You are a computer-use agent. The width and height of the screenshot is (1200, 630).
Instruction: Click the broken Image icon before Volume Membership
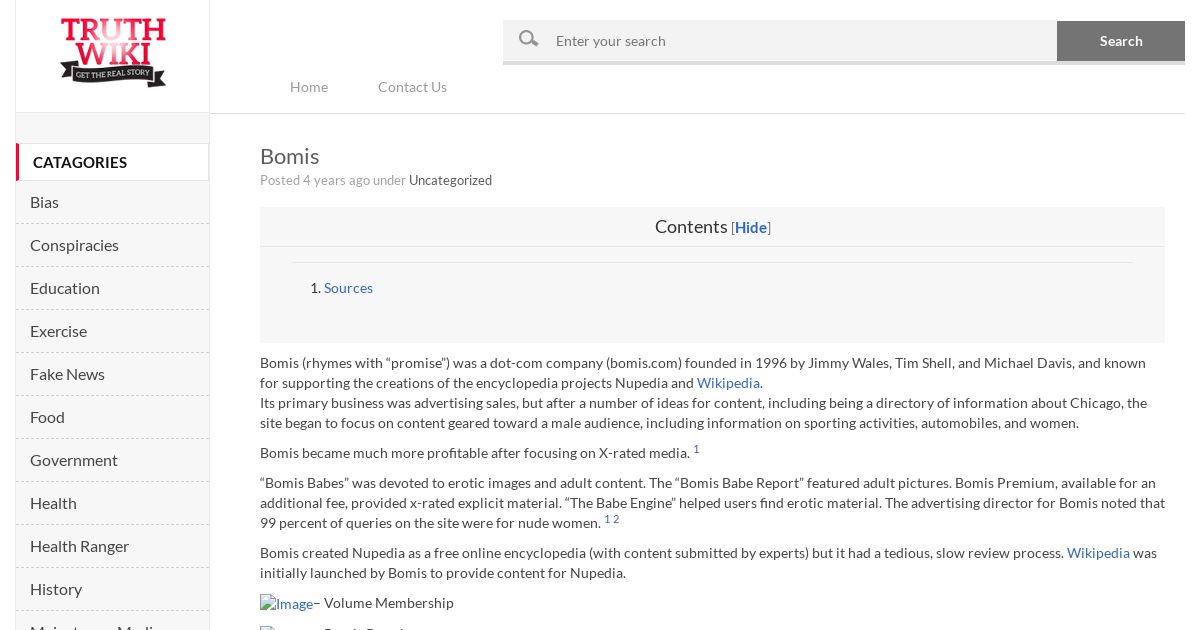[286, 603]
